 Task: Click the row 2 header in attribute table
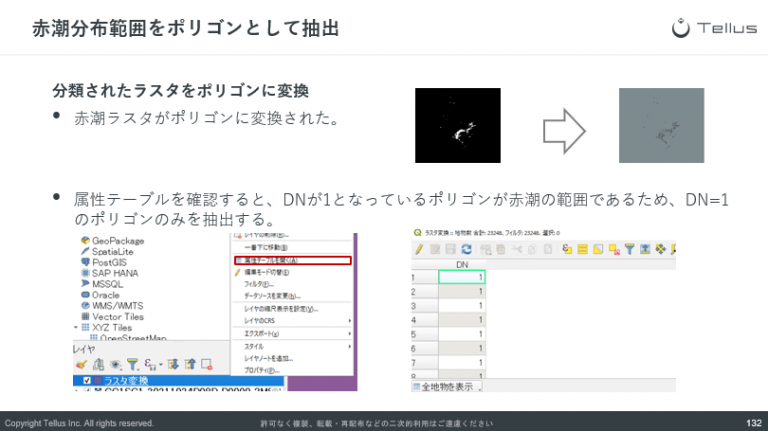point(425,291)
